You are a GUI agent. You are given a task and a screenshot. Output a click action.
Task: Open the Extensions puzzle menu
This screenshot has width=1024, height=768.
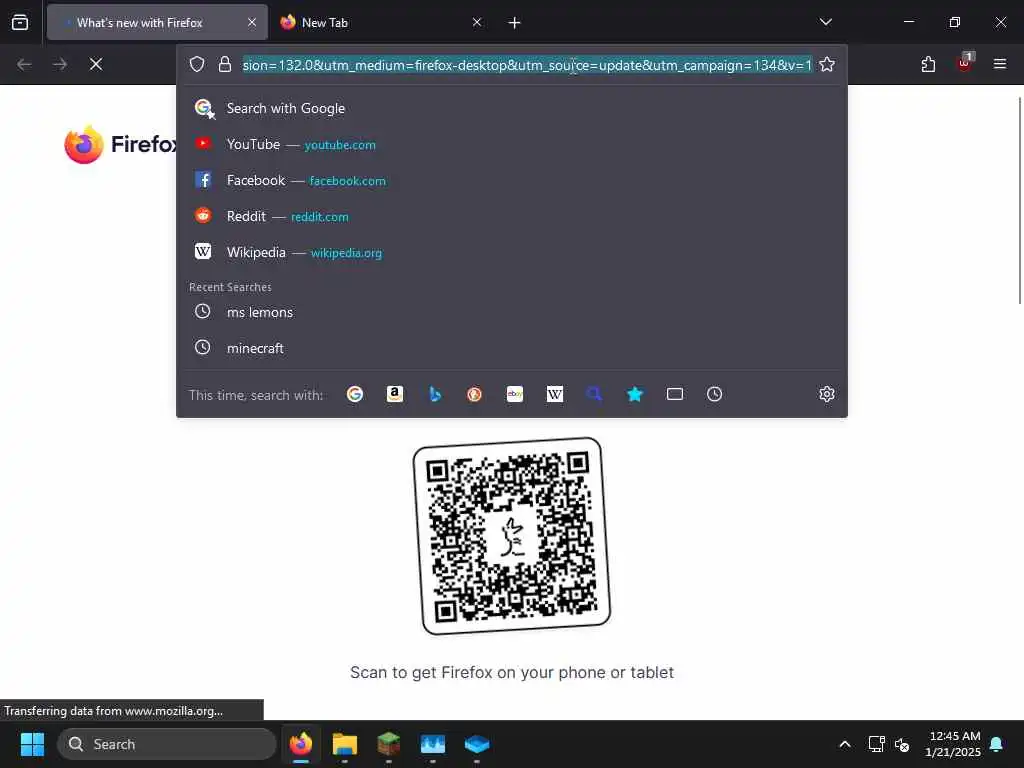929,64
